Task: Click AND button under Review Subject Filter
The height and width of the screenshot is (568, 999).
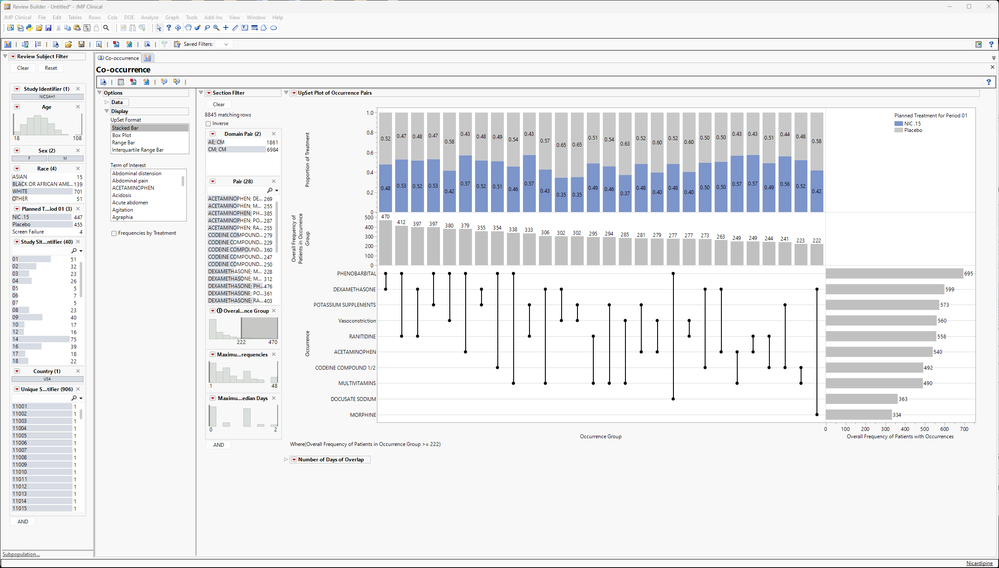Action: tap(23, 522)
